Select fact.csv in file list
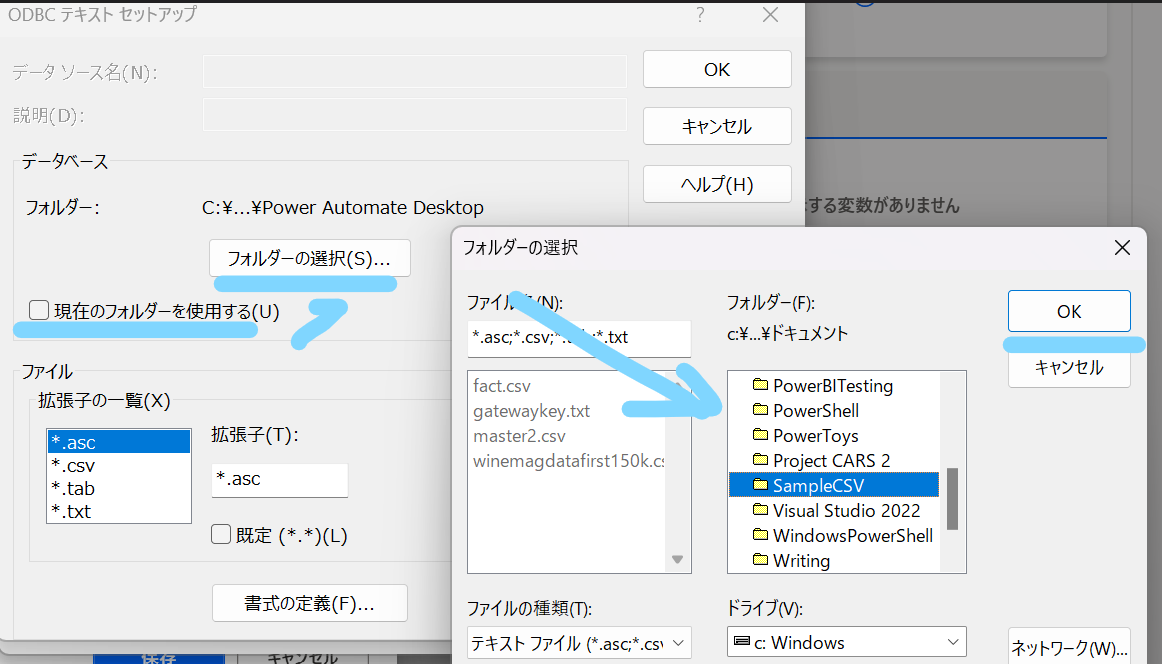The height and width of the screenshot is (664, 1162). tap(502, 386)
